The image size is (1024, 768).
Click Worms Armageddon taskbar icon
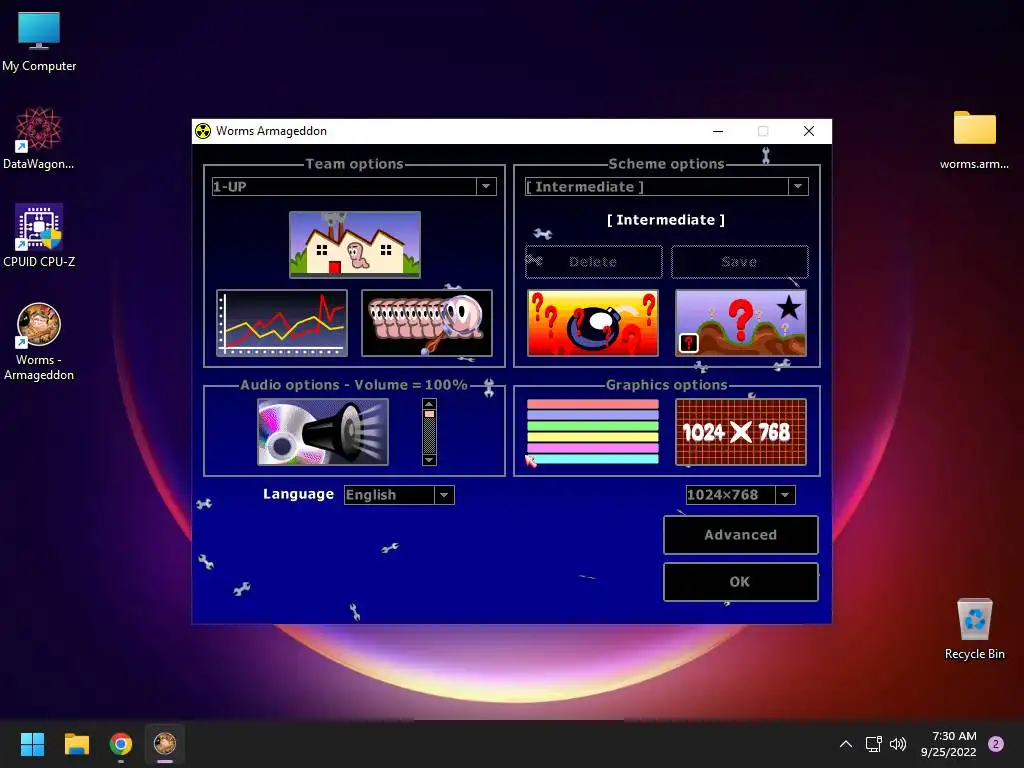[165, 744]
